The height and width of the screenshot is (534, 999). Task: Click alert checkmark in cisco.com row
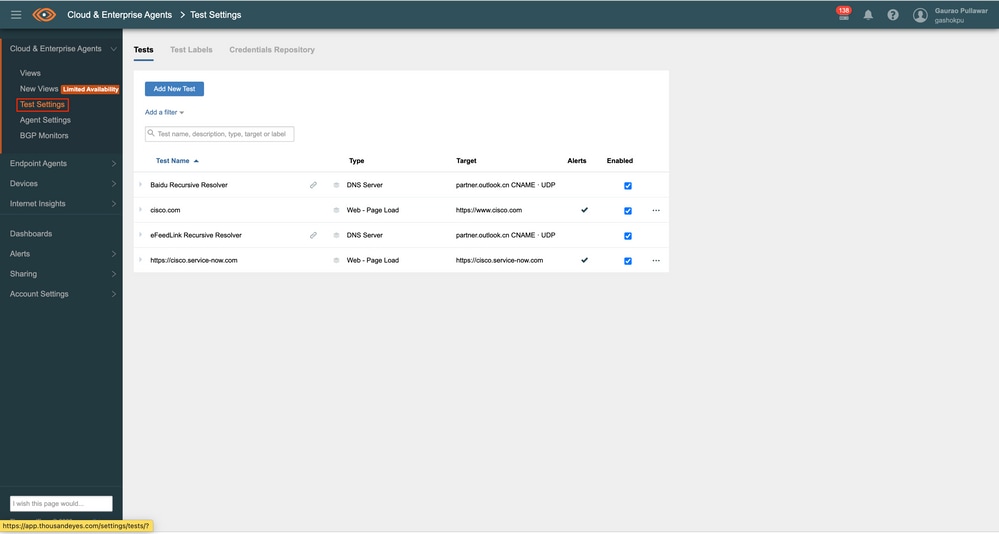(x=584, y=210)
